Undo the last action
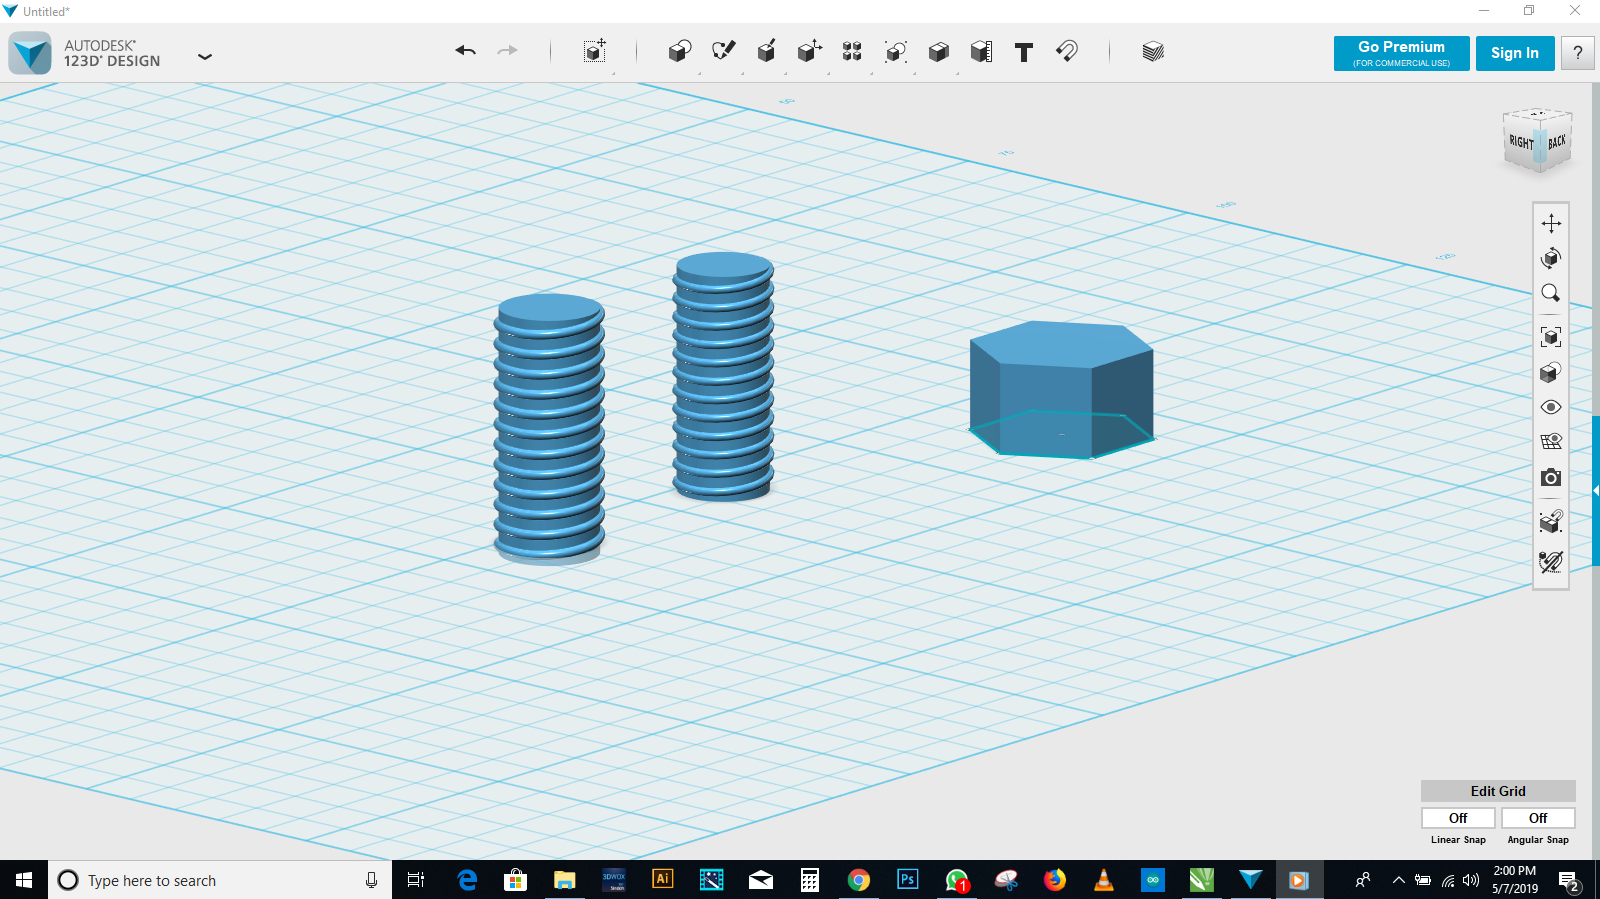The width and height of the screenshot is (1600, 899). coord(465,51)
